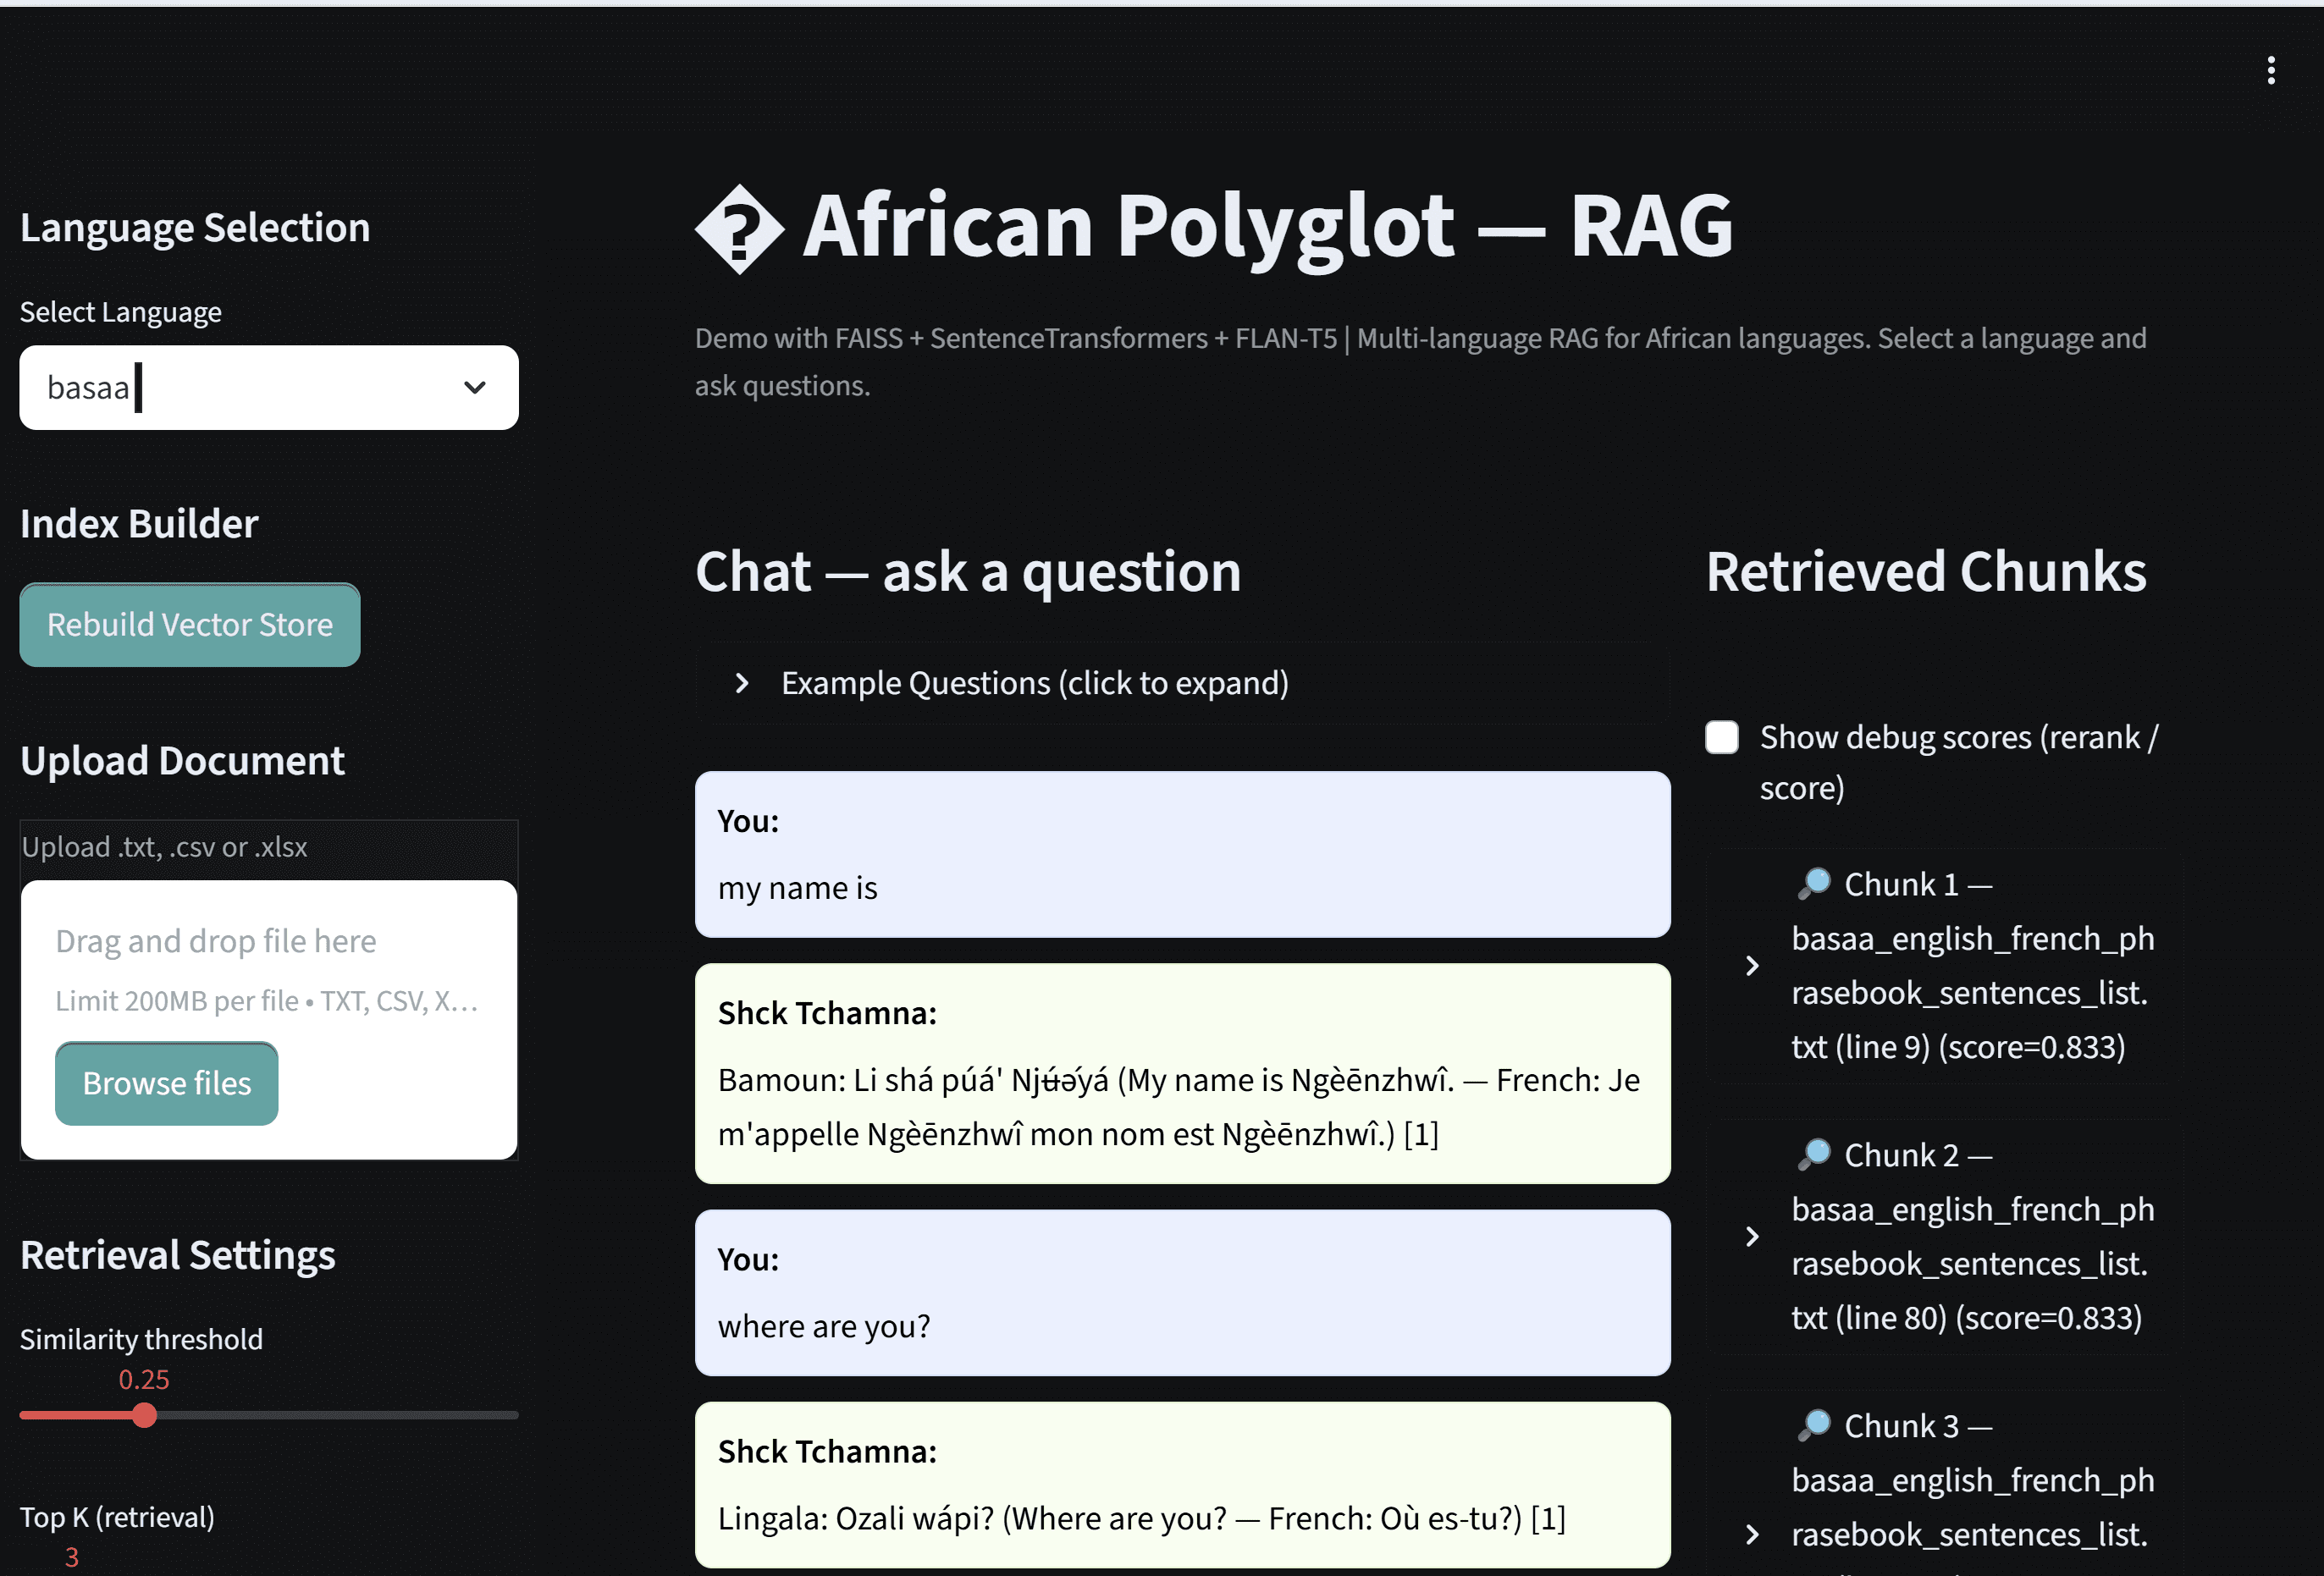Expand Chunk 2 line 80 details

pos(1752,1237)
